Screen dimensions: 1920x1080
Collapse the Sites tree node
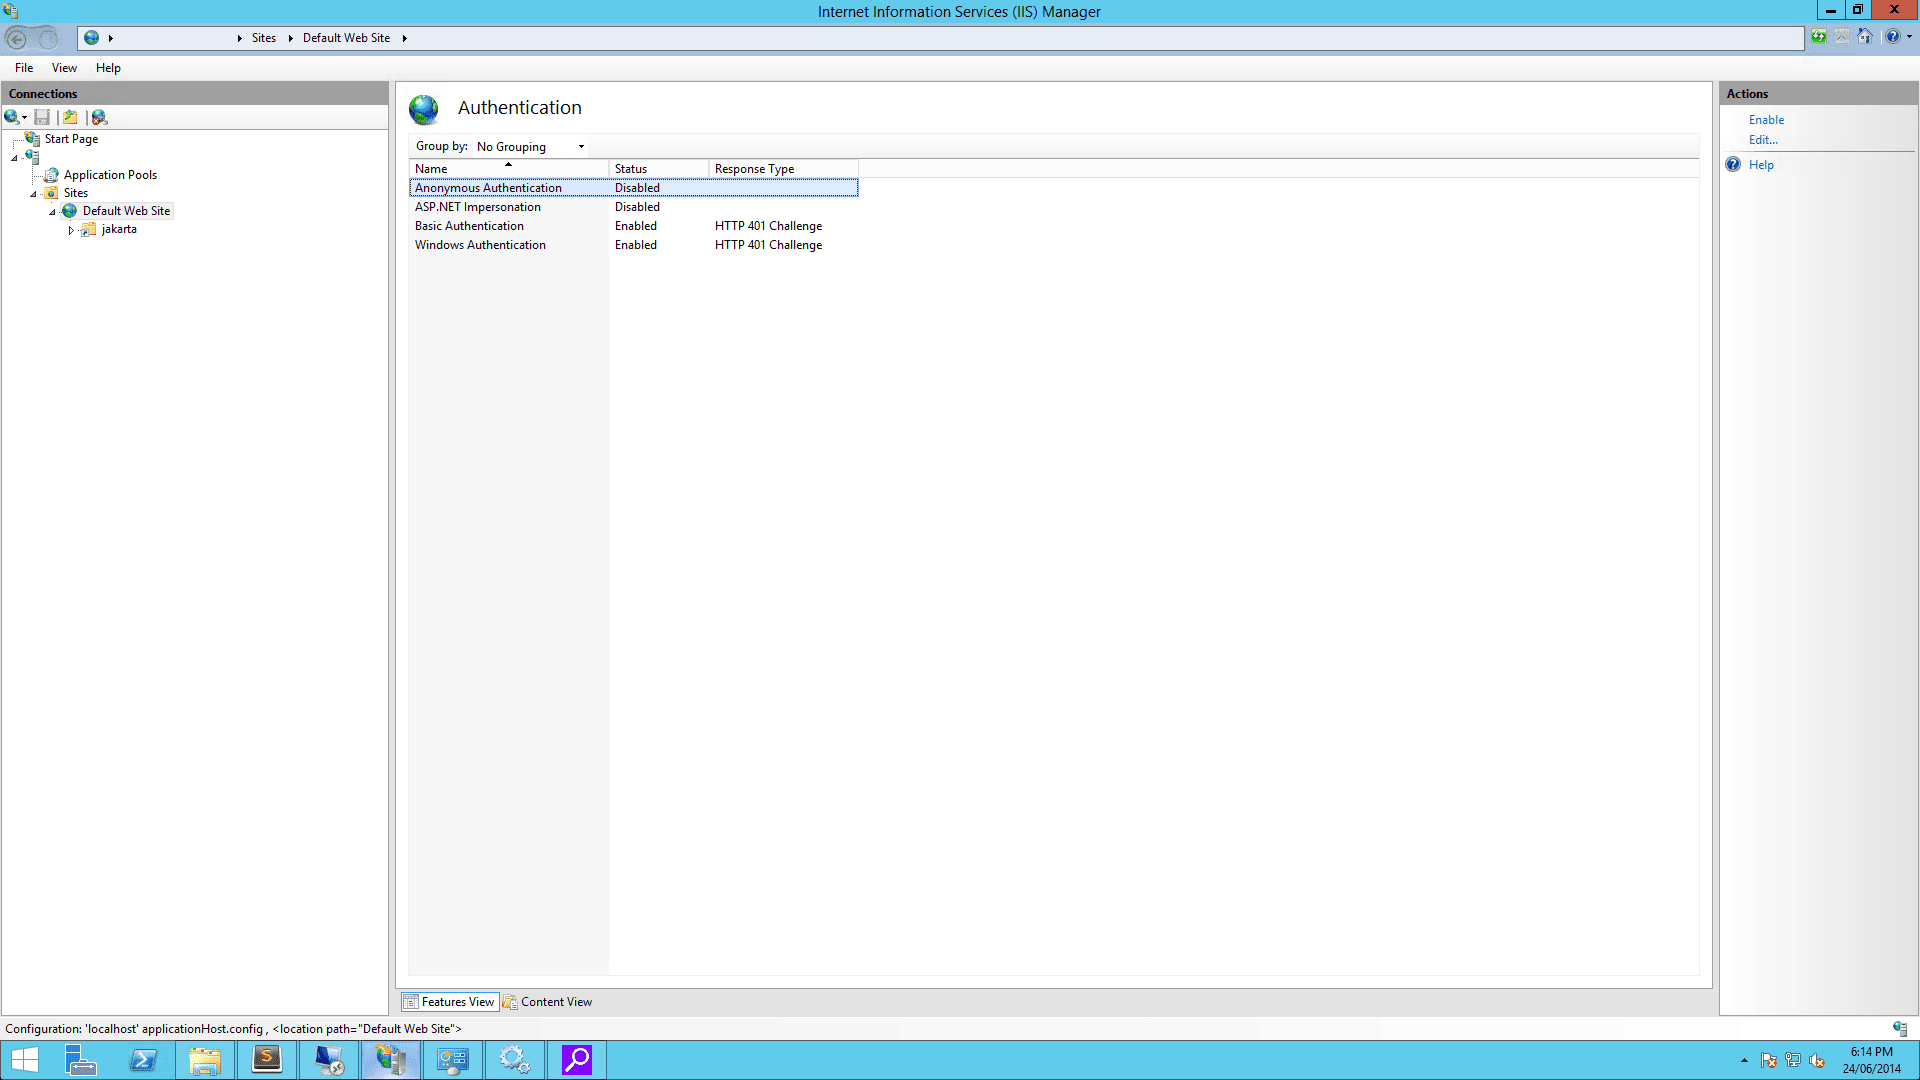click(x=33, y=194)
